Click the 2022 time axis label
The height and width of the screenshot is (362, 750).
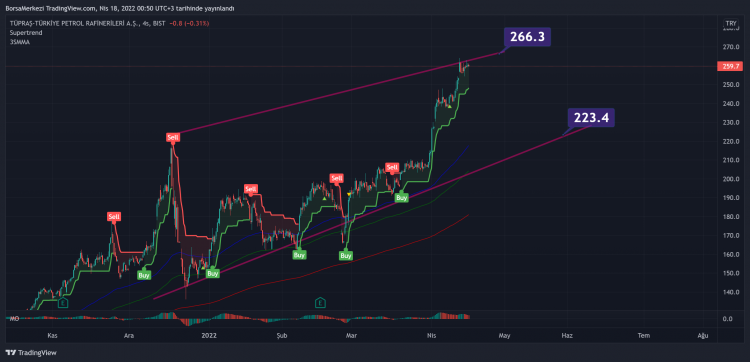click(210, 336)
